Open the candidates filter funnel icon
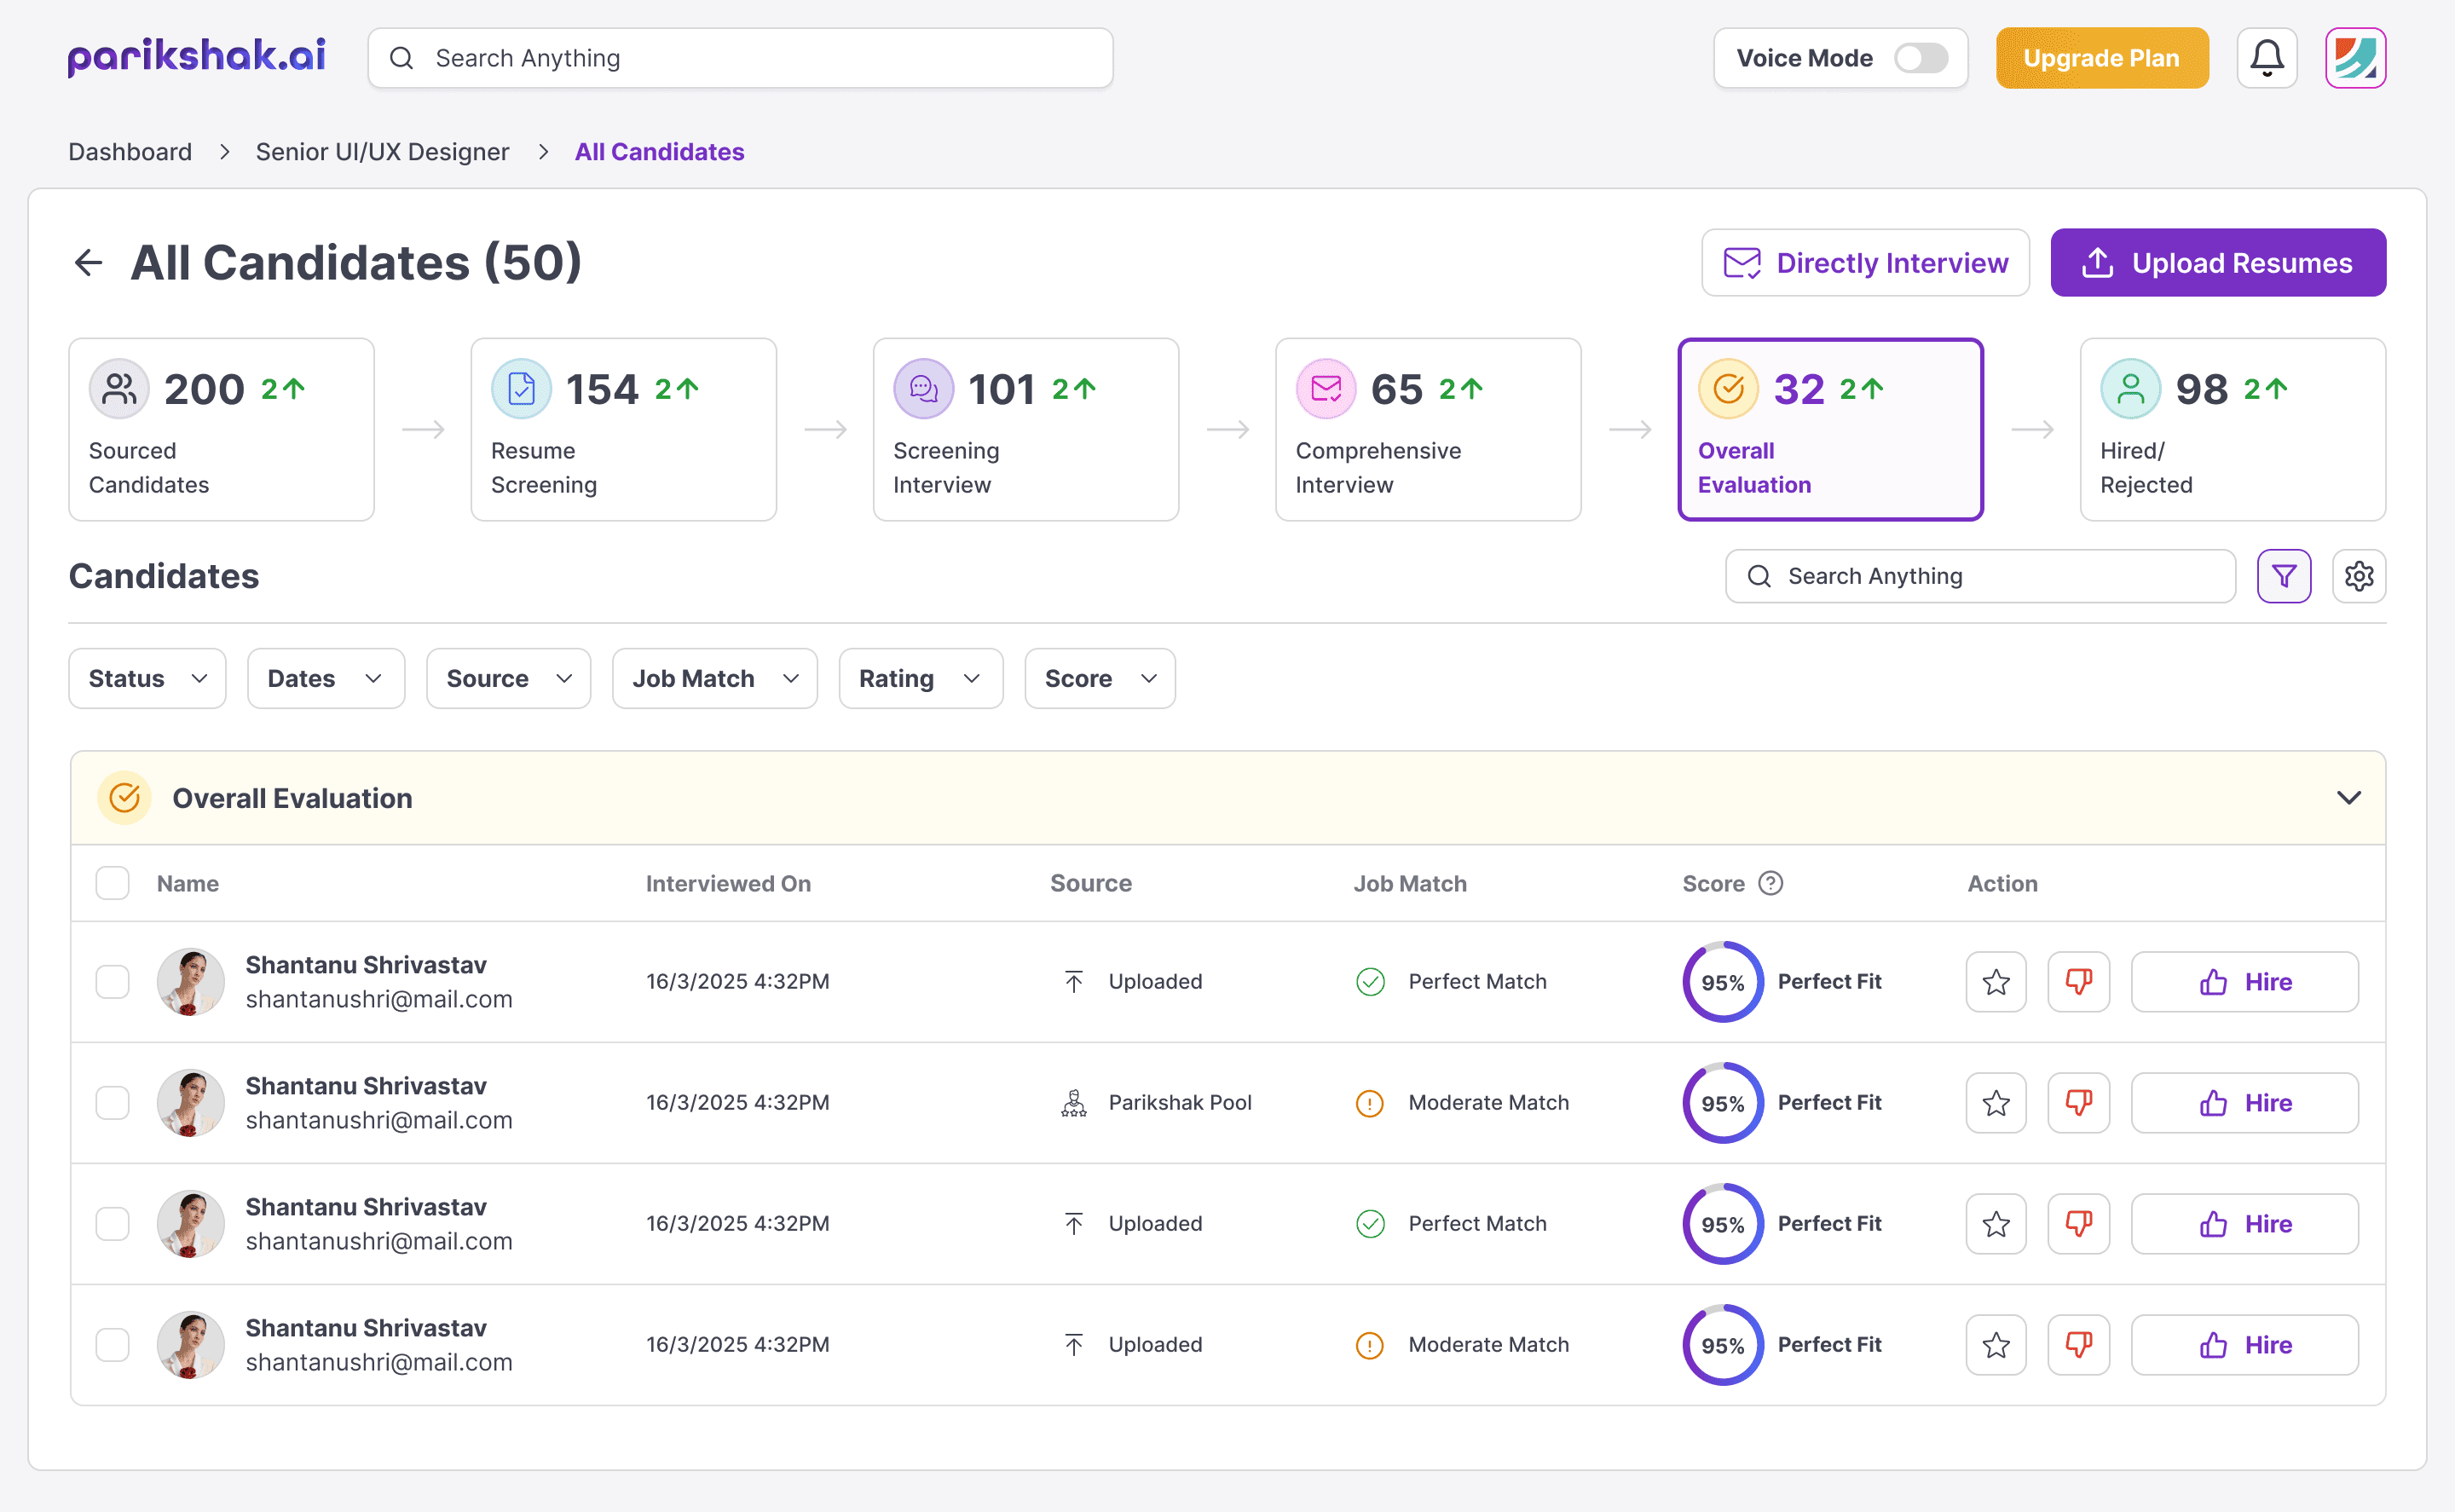 [x=2283, y=576]
